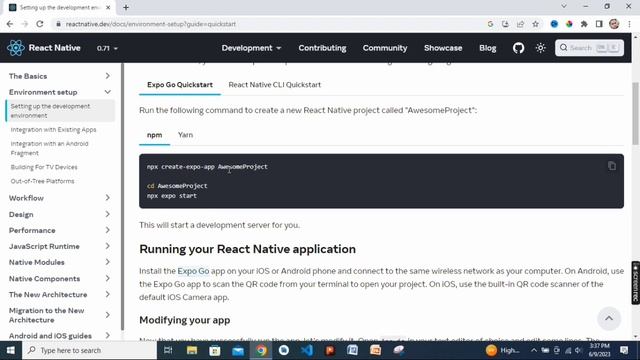Copy the code block using the copy icon

611,166
